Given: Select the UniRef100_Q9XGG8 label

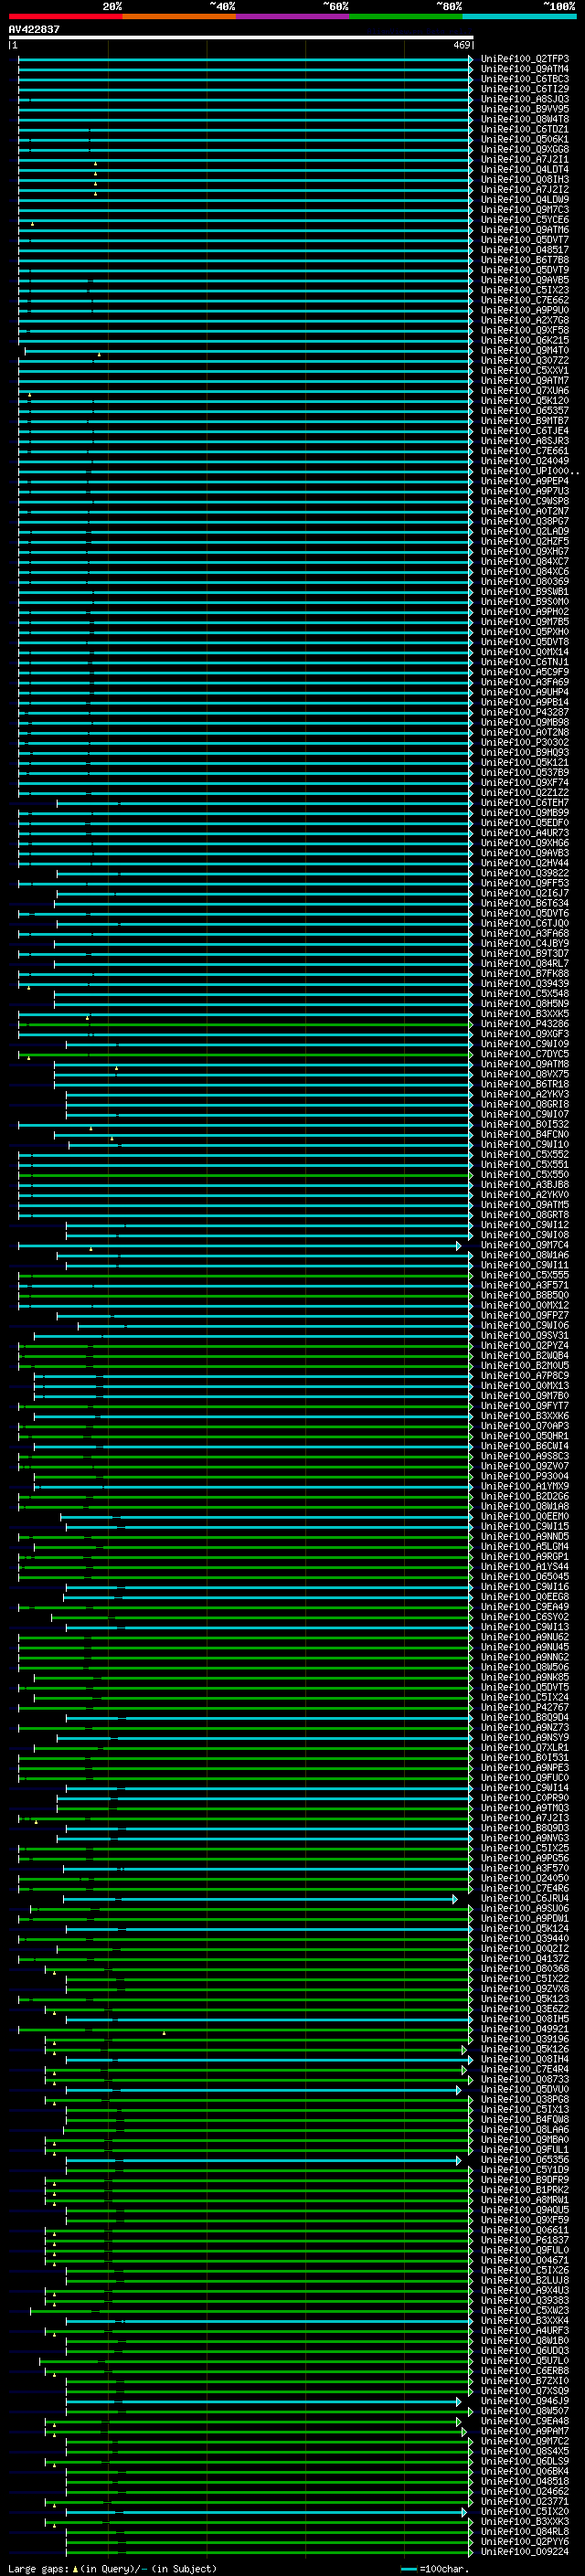Looking at the screenshot, I should 525,149.
